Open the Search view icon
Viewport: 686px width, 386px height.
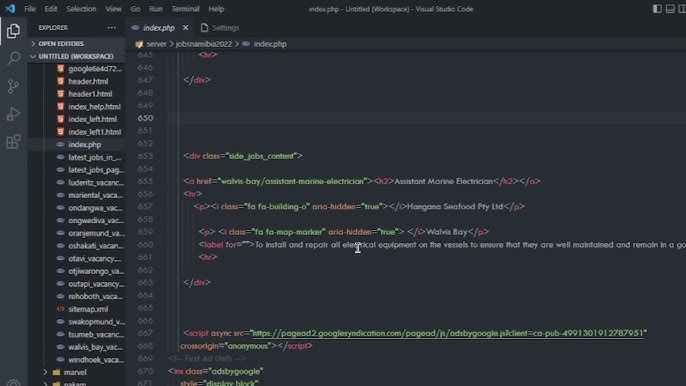coord(13,58)
